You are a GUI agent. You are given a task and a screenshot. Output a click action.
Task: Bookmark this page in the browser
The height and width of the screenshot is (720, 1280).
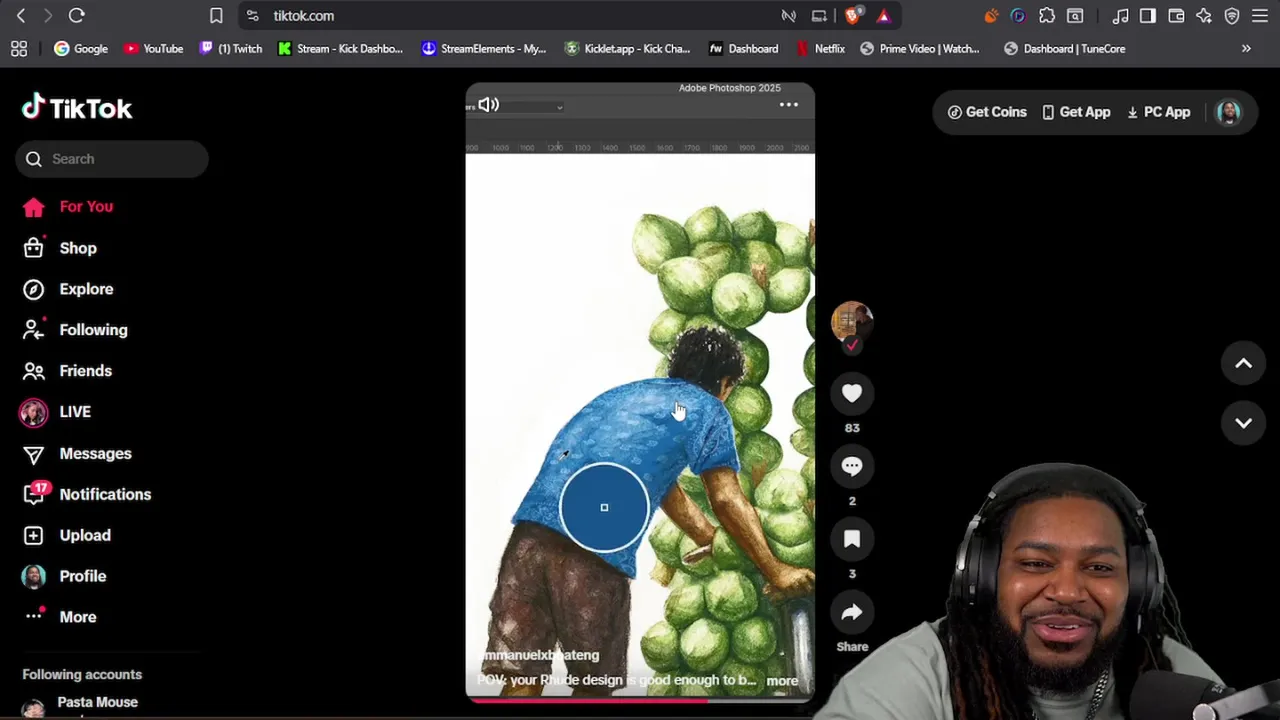click(x=216, y=15)
